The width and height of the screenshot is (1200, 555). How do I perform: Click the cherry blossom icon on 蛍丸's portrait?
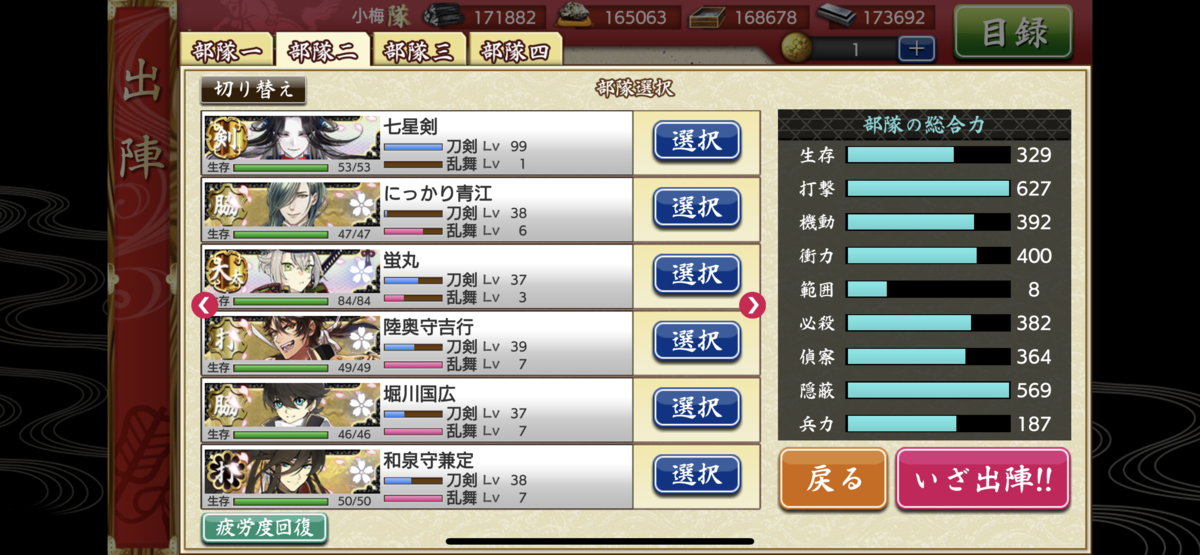click(361, 273)
